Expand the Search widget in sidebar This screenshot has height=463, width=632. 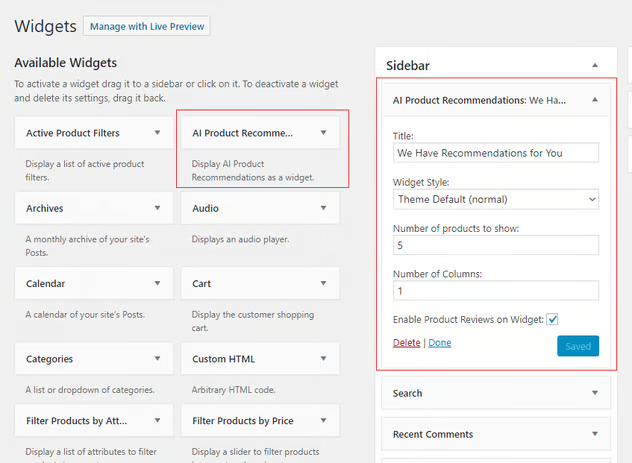(595, 393)
